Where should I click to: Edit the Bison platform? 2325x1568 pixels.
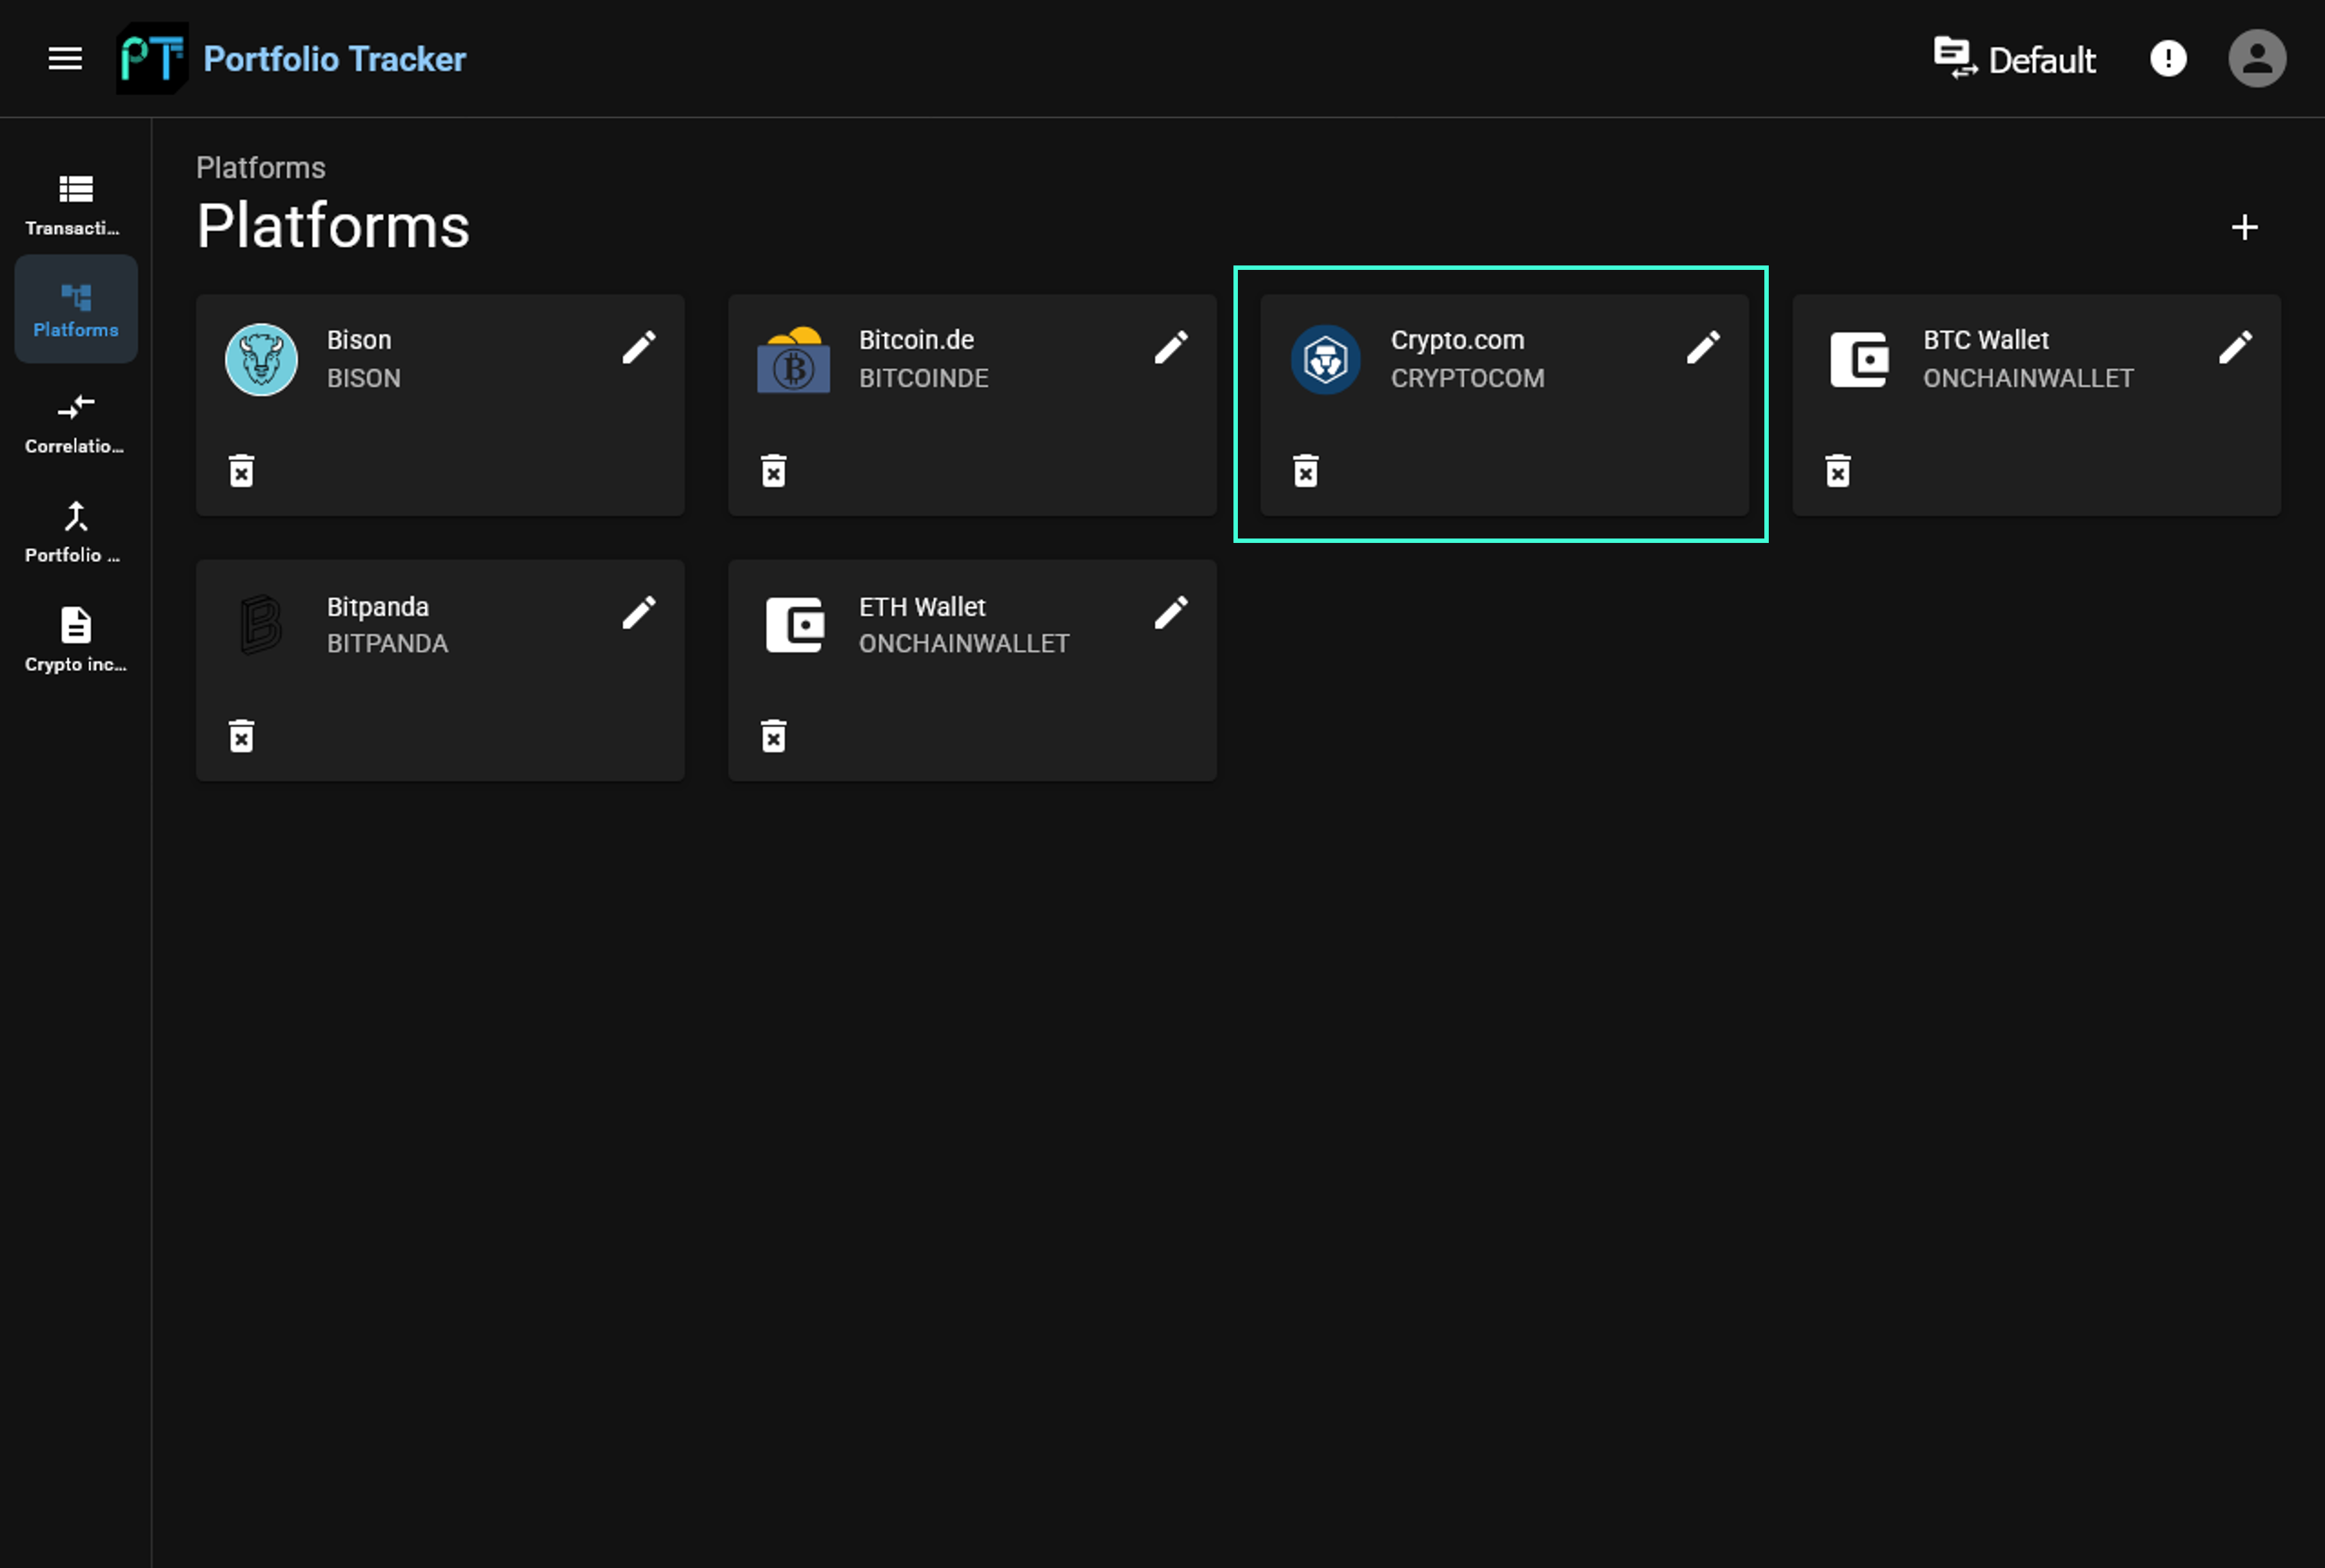639,348
